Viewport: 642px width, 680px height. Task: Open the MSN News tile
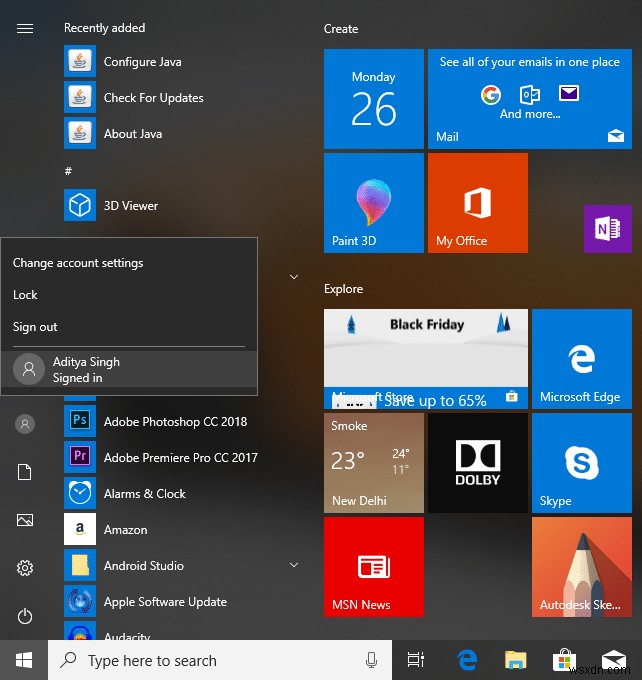373,566
